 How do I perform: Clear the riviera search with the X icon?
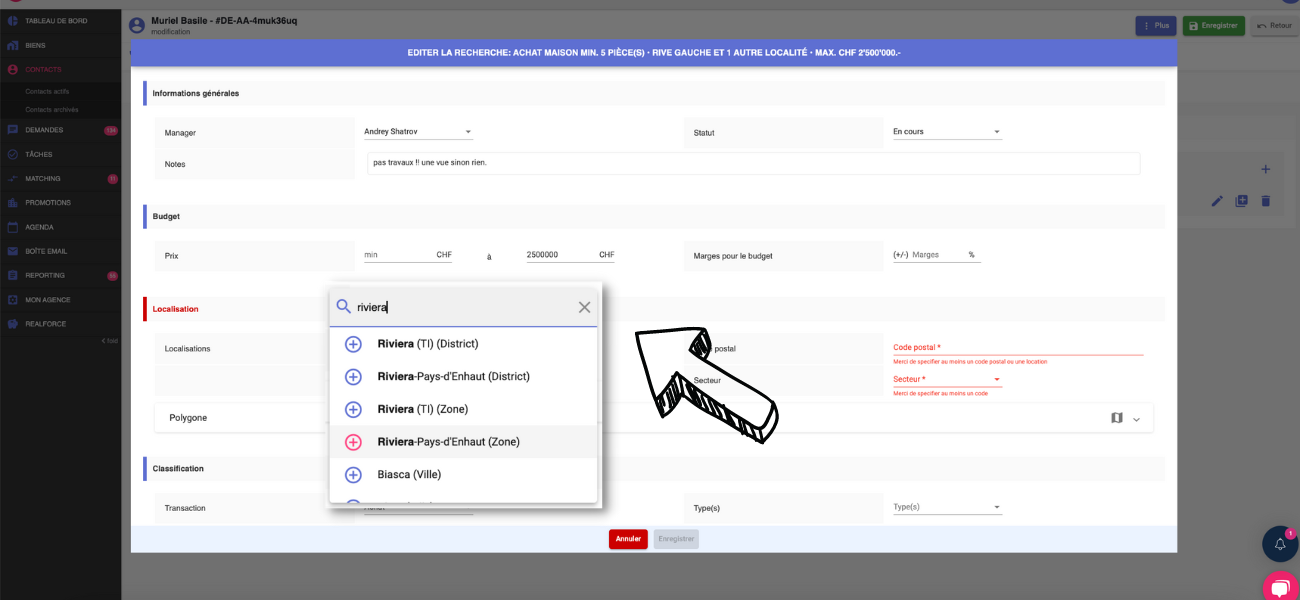[584, 307]
